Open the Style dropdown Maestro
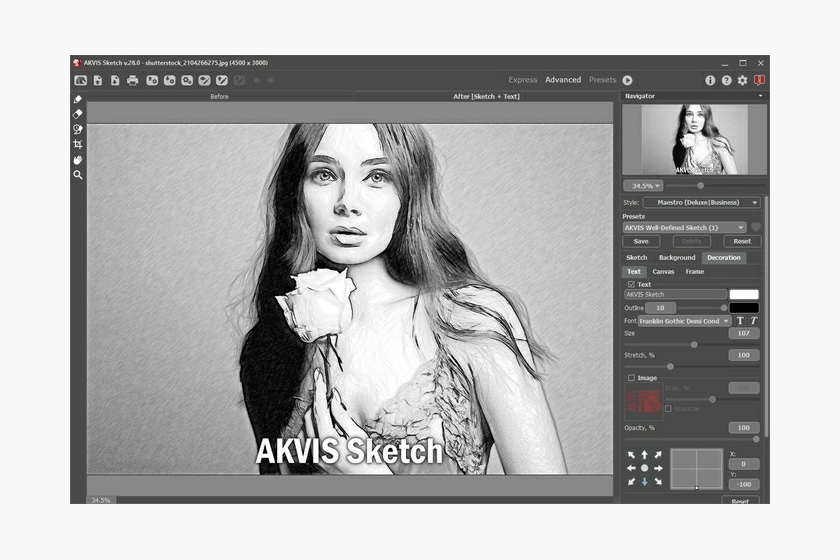This screenshot has height=560, width=840. click(702, 203)
